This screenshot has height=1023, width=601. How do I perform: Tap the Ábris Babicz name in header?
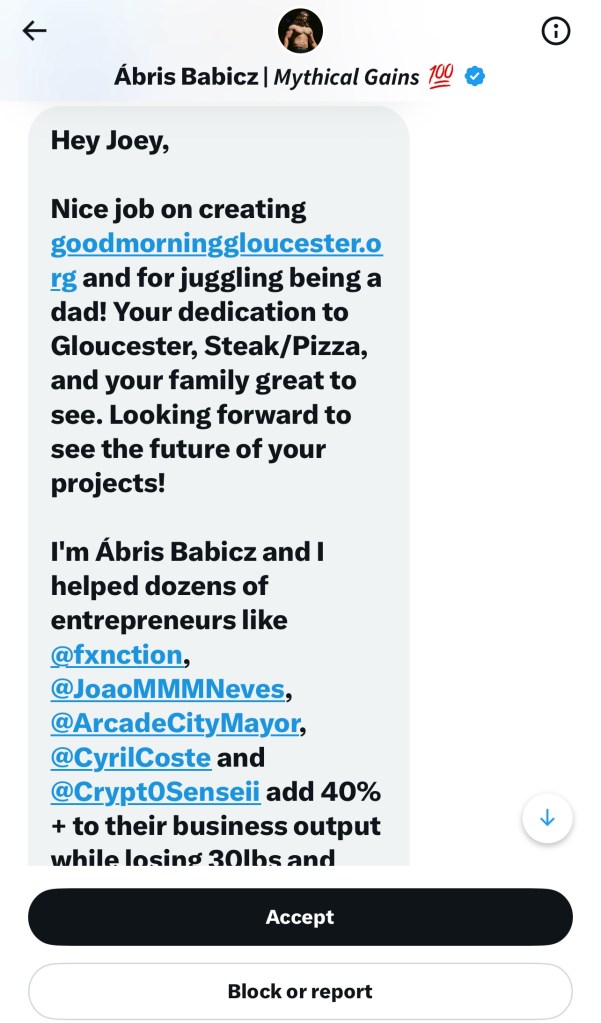(x=184, y=77)
